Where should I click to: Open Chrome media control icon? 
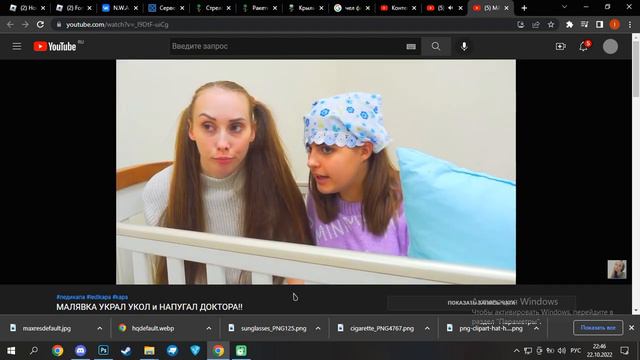point(584,24)
